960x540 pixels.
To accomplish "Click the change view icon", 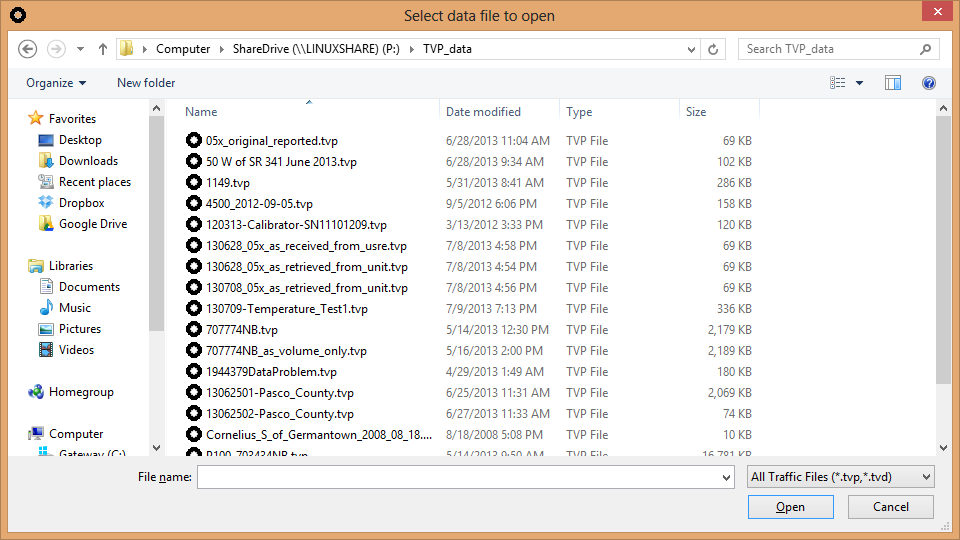I will [838, 83].
